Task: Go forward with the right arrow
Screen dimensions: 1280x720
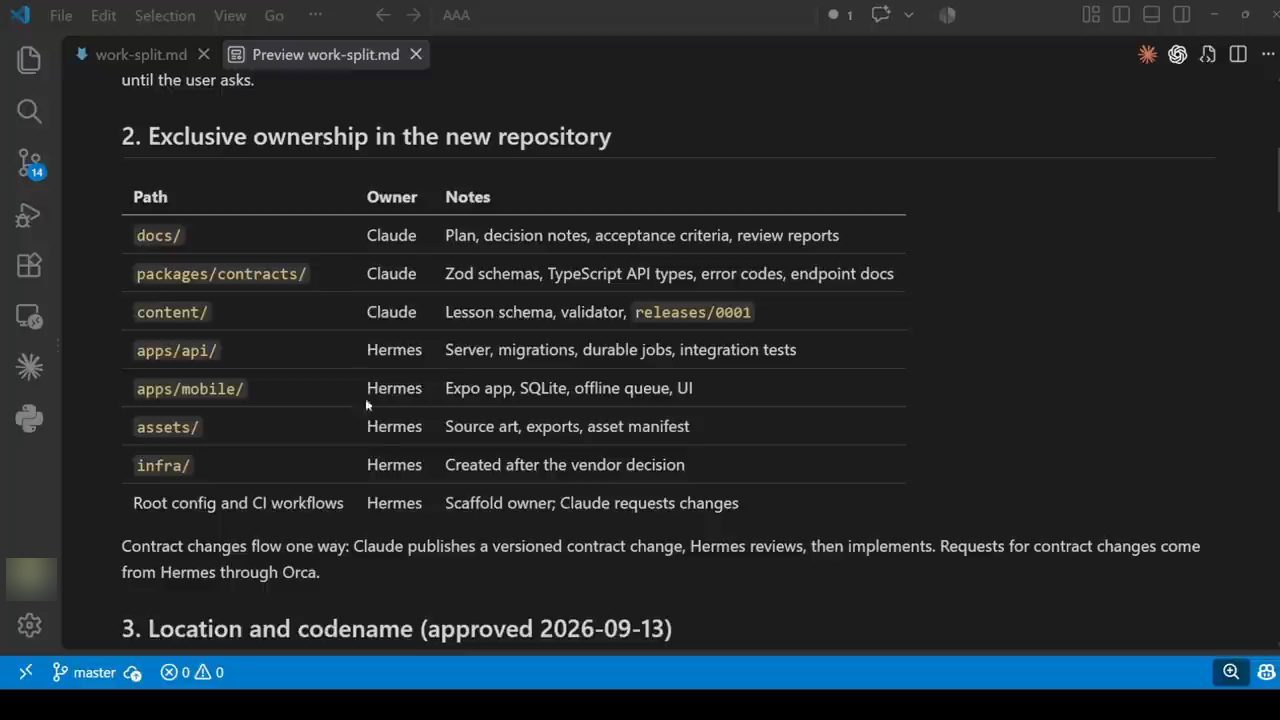Action: pyautogui.click(x=413, y=15)
